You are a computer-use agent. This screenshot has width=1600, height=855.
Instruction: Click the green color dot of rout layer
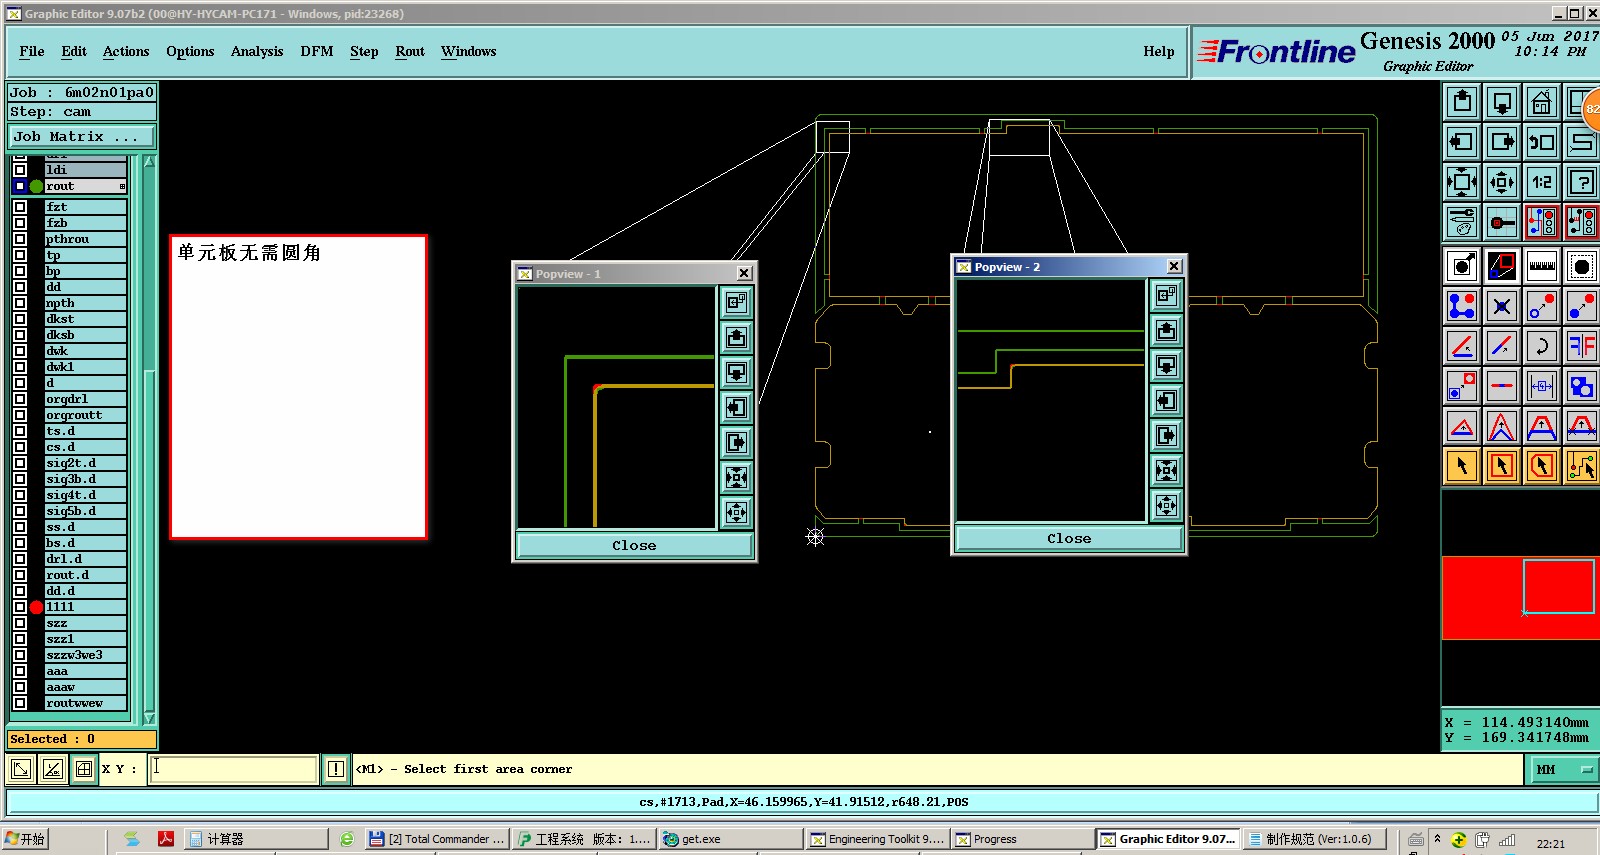(x=37, y=186)
